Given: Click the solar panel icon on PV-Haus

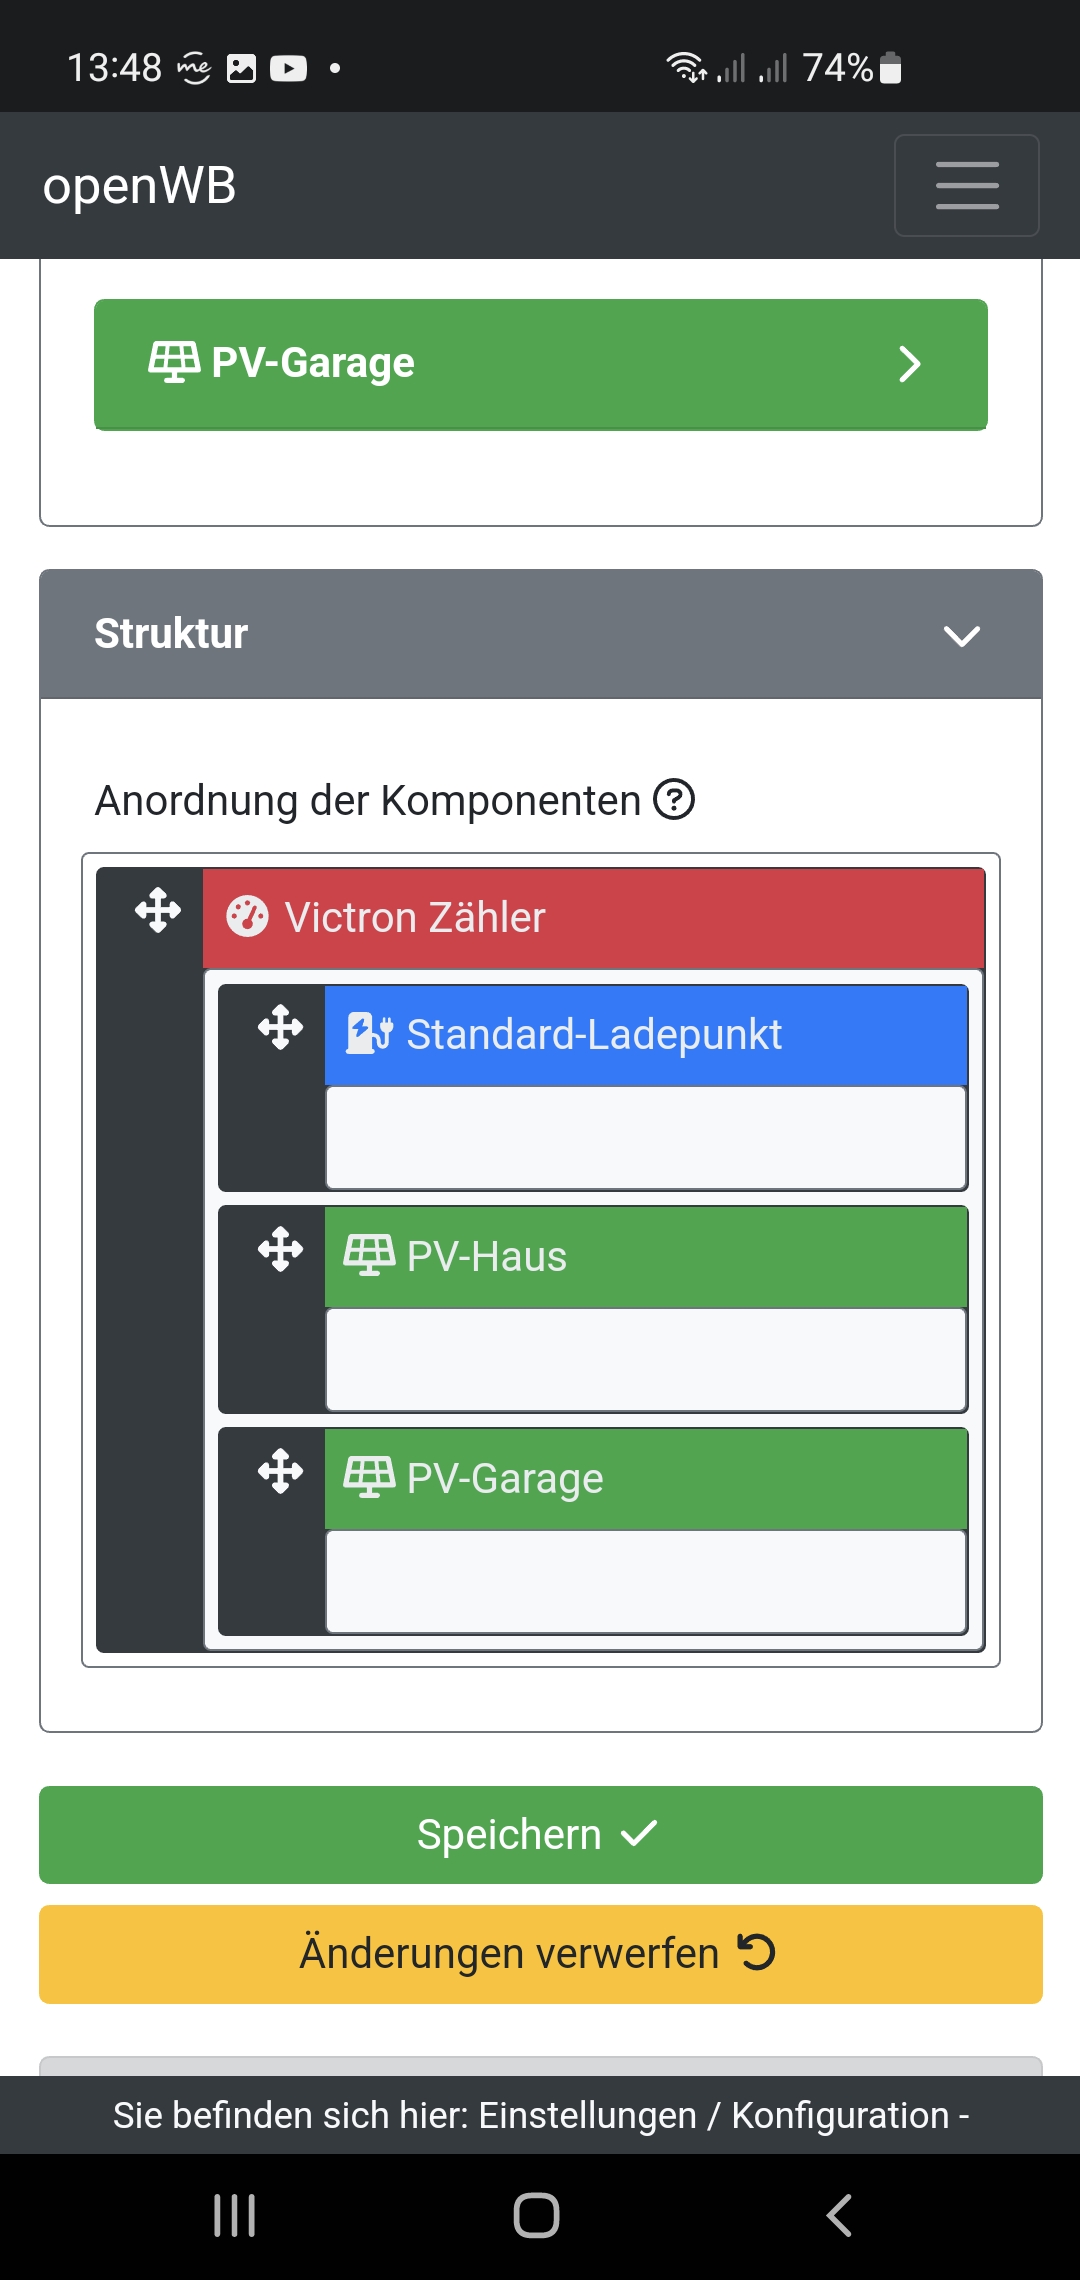Looking at the screenshot, I should point(368,1255).
